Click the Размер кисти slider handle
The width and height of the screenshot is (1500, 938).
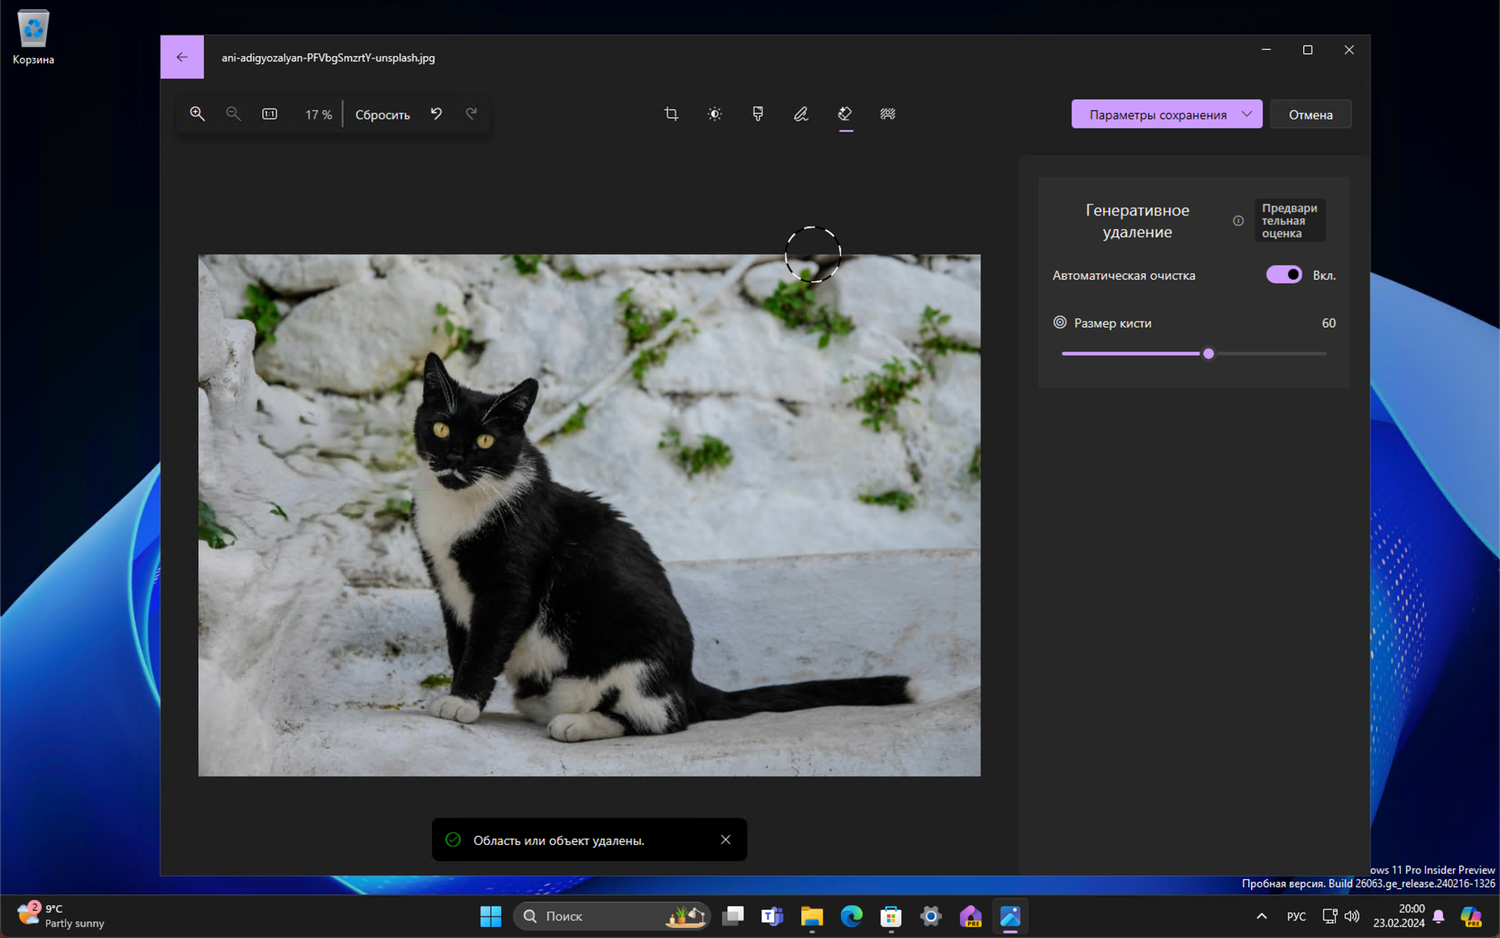point(1208,354)
